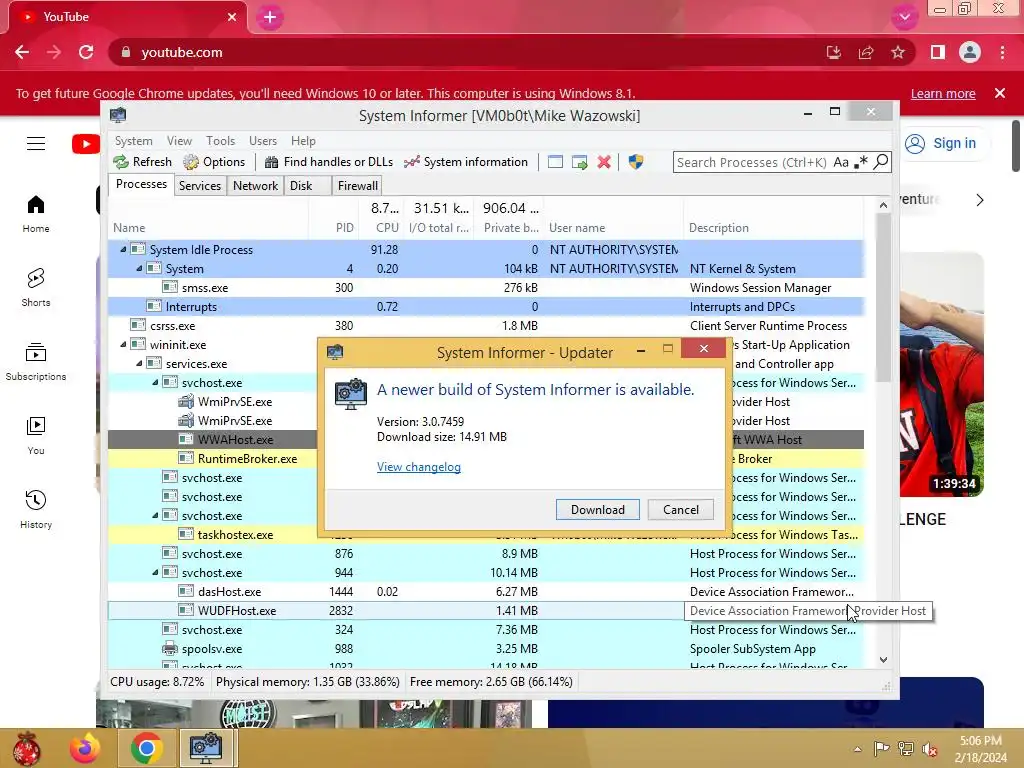Click Learn more in Chrome update bar

[943, 93]
